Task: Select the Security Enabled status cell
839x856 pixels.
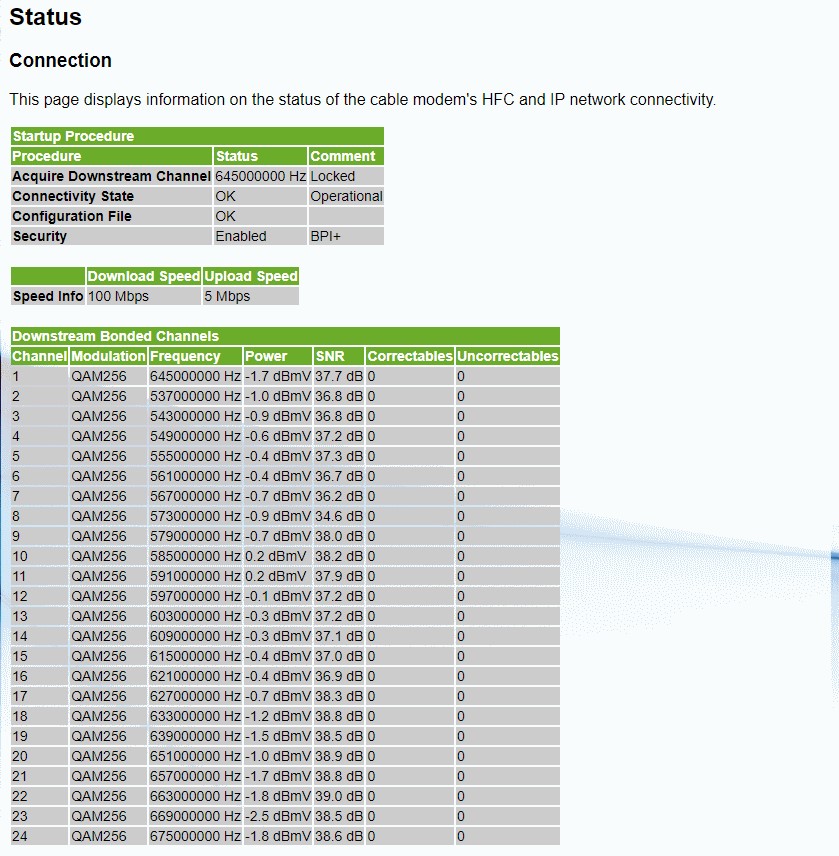Action: [237, 236]
